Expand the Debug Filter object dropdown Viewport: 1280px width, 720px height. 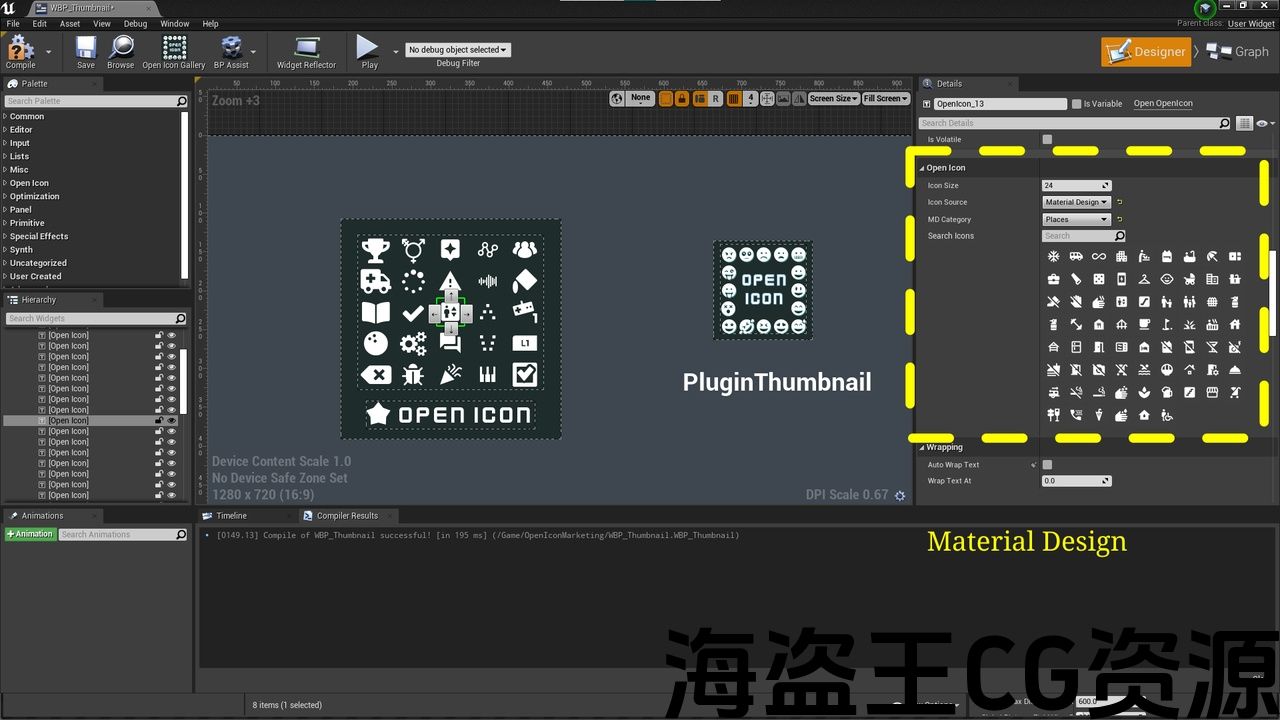coord(458,50)
